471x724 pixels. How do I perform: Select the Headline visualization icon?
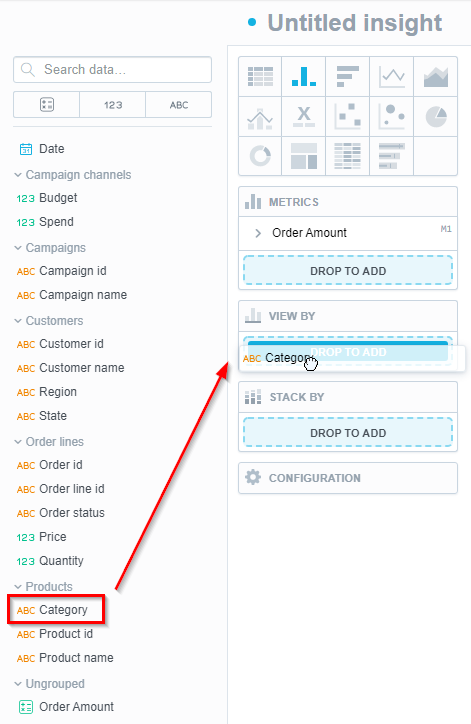click(x=304, y=116)
